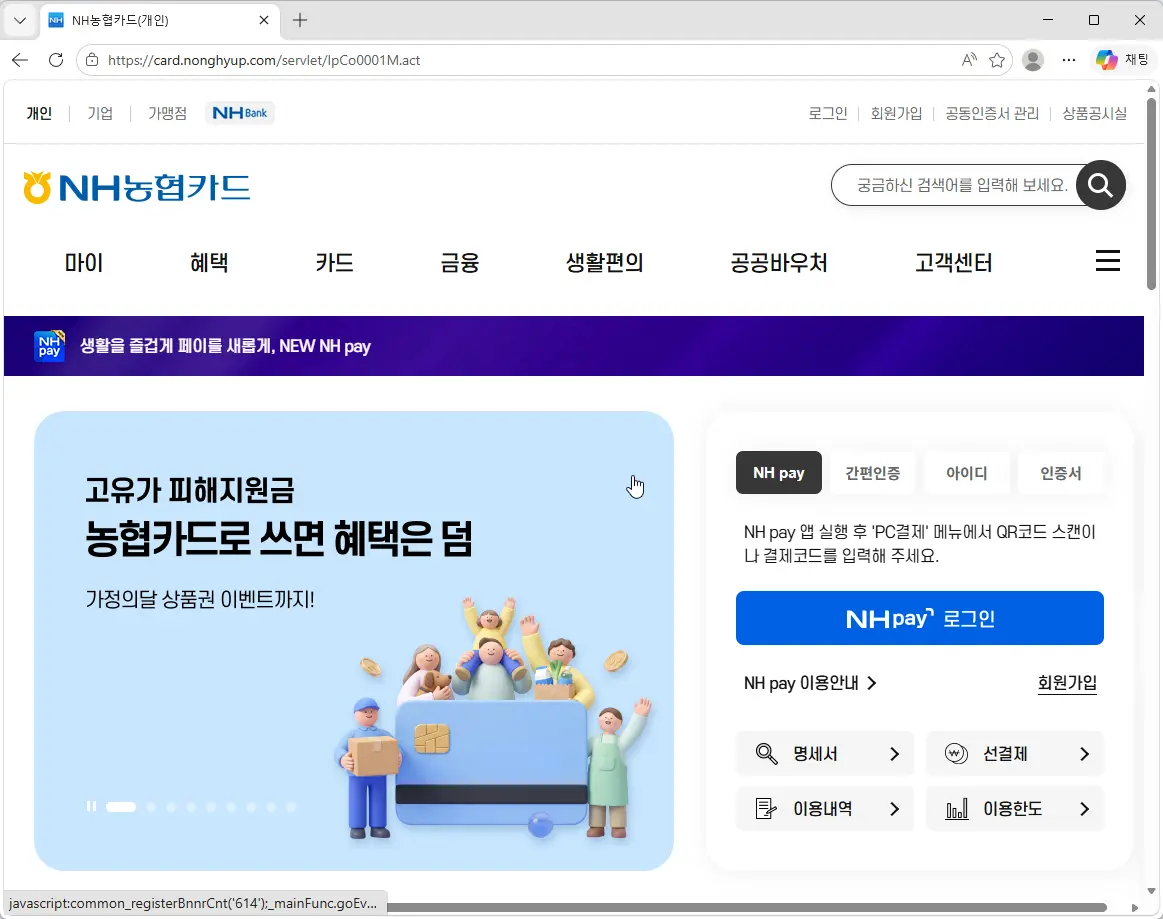Open the 카드 menu

coord(335,262)
